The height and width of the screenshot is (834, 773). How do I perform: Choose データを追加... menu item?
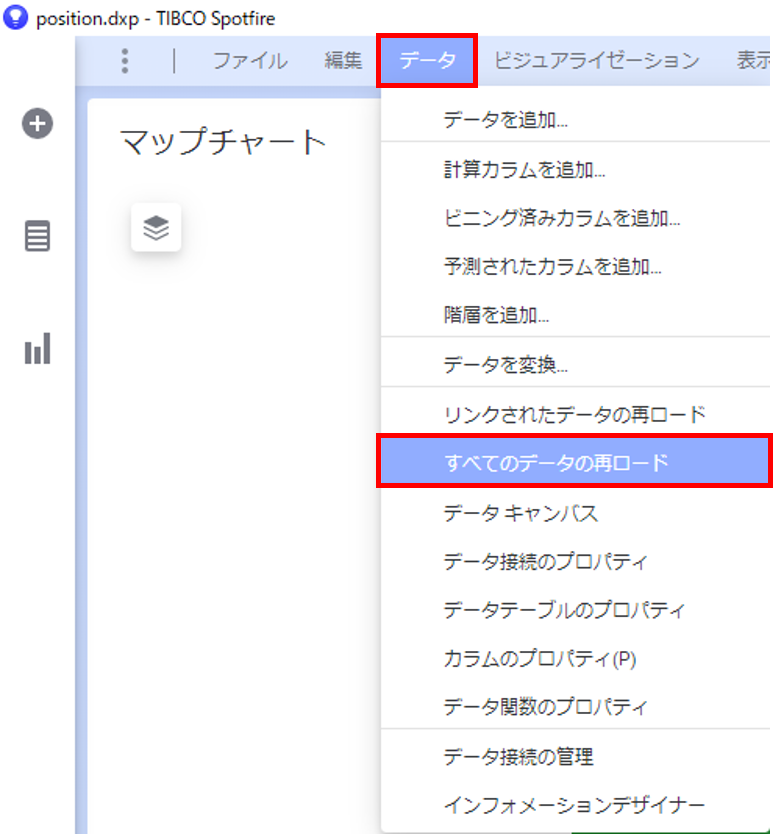click(x=576, y=120)
